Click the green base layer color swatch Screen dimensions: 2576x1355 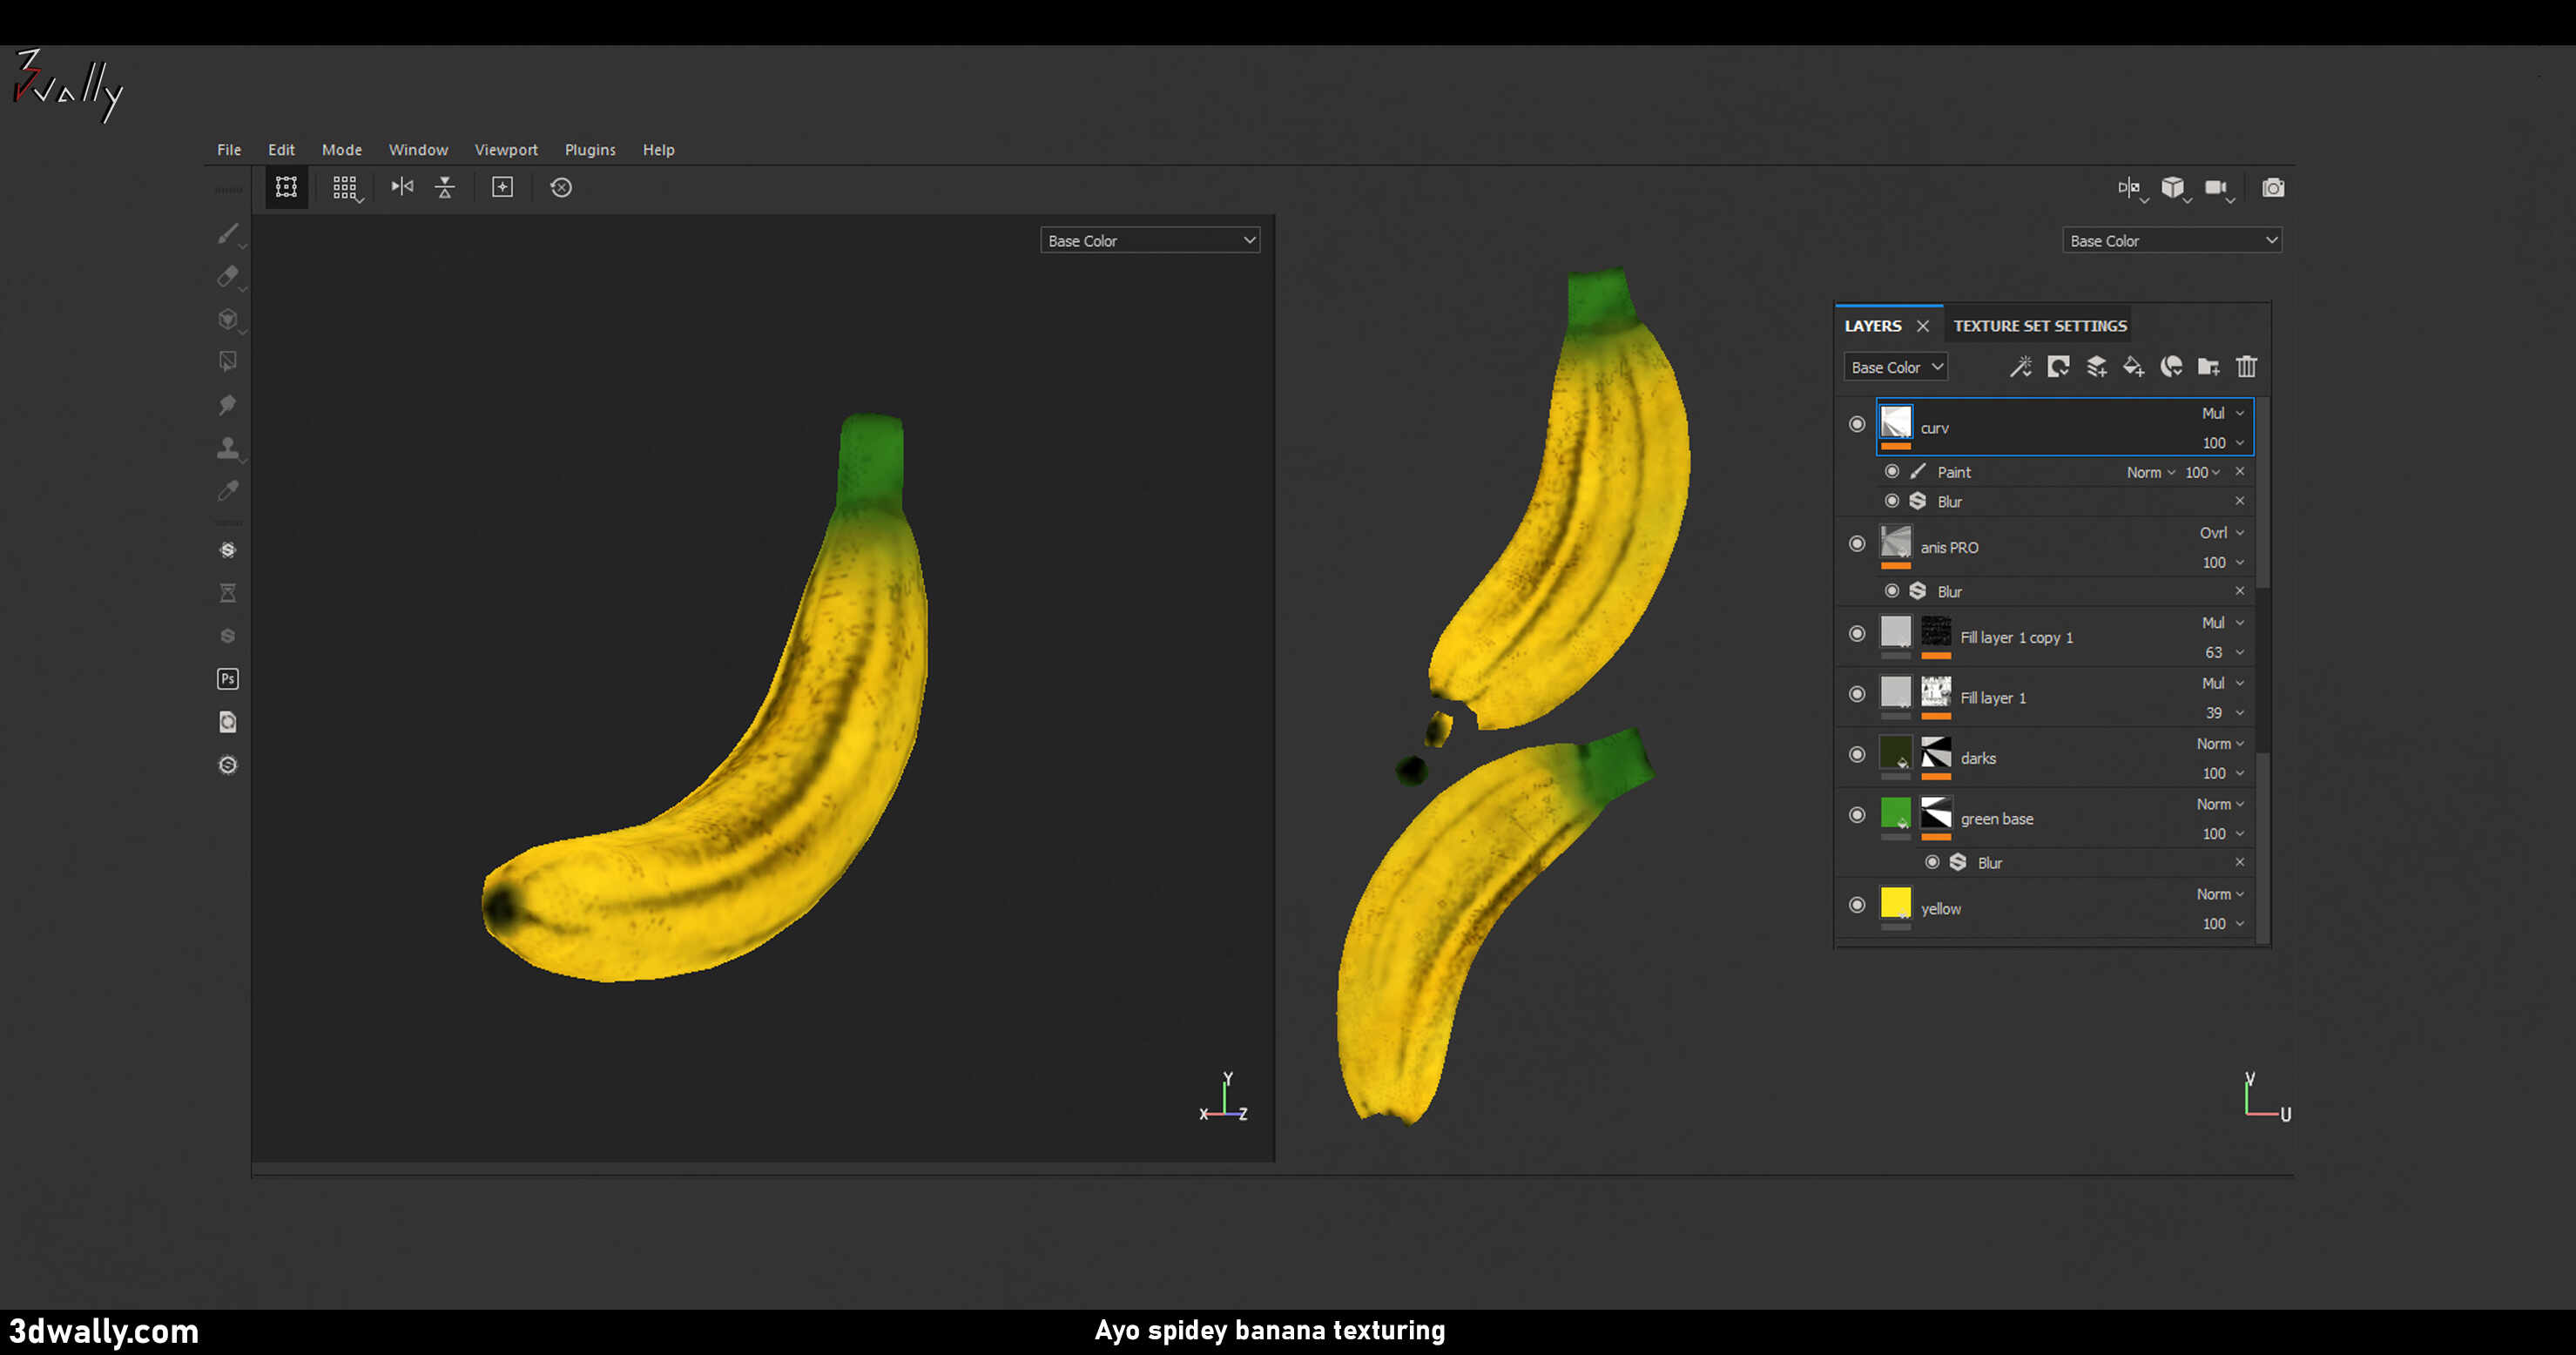[x=1895, y=813]
